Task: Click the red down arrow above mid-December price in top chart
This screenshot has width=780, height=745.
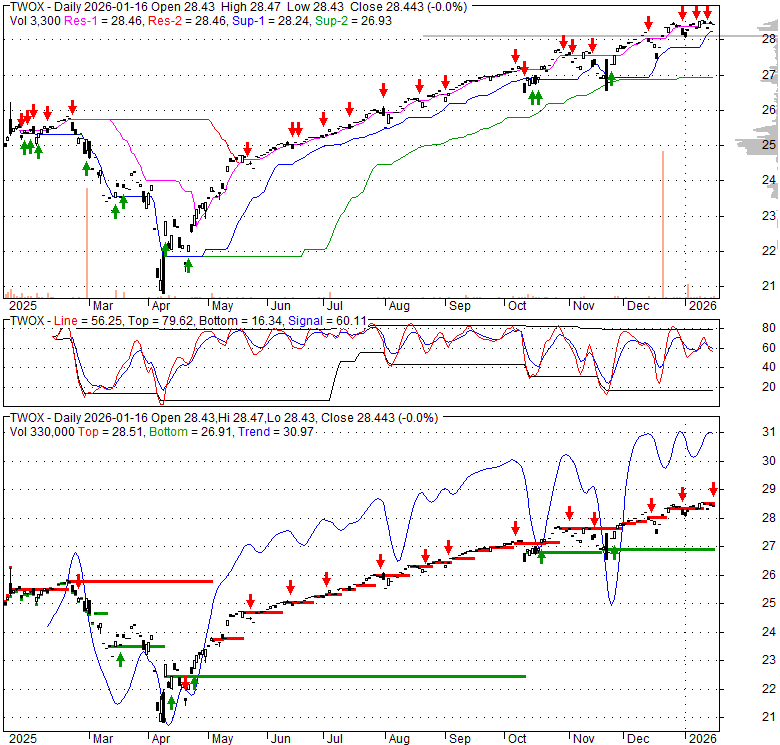Action: [x=649, y=23]
